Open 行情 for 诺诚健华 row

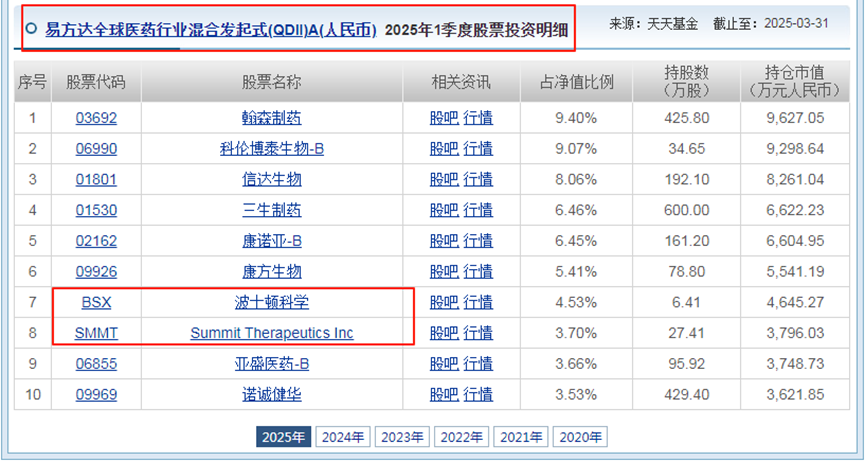click(478, 395)
